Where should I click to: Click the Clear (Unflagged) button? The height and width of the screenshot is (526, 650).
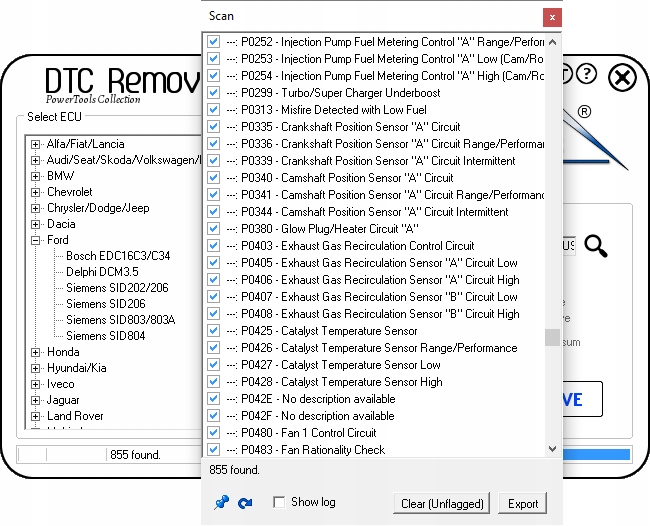tap(441, 504)
